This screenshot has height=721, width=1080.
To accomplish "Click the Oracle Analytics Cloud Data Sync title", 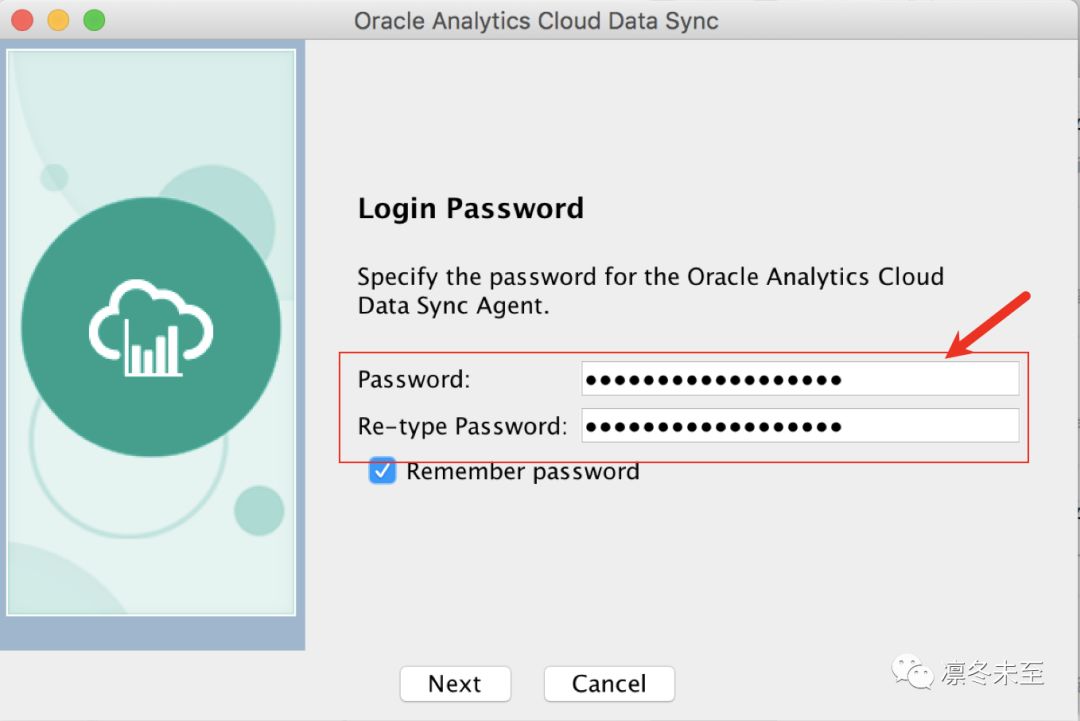I will click(536, 20).
